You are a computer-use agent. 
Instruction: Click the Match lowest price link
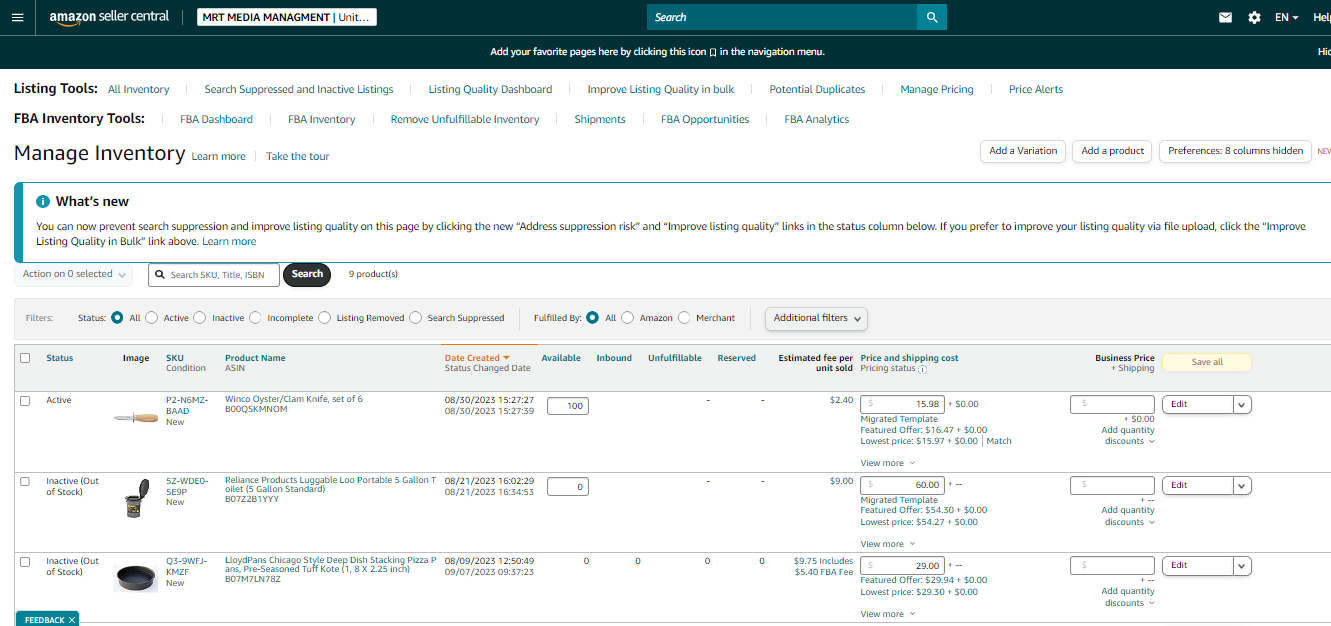(x=999, y=441)
